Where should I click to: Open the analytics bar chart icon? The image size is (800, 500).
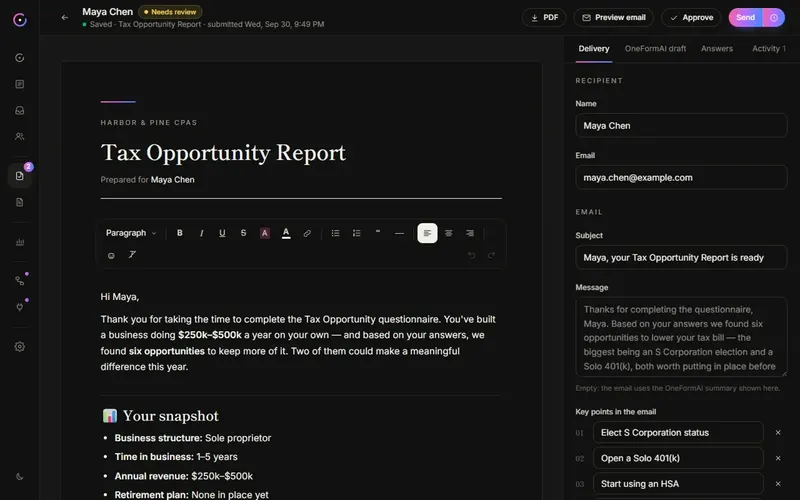[x=19, y=242]
